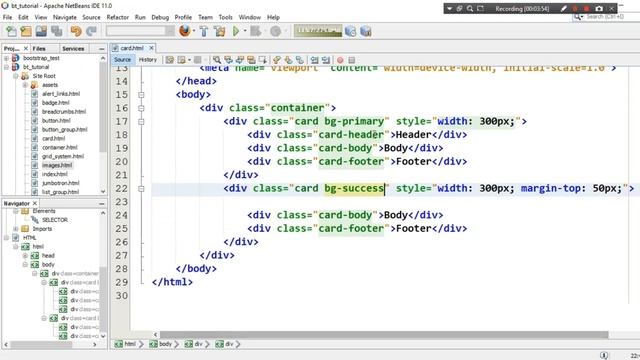Collapse the bt_tutorial project node
The image size is (640, 360).
(x=6, y=67)
